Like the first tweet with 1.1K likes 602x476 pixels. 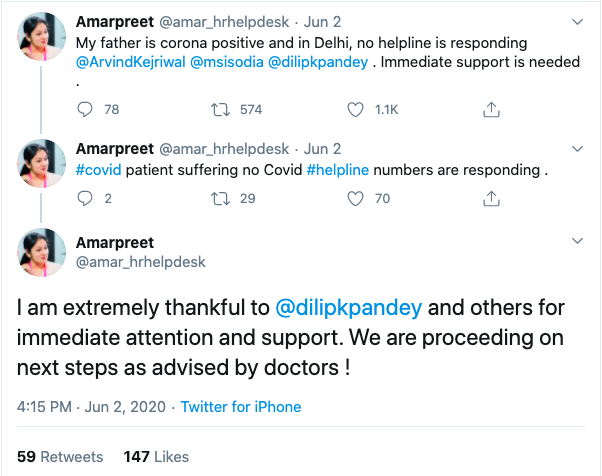[x=357, y=109]
